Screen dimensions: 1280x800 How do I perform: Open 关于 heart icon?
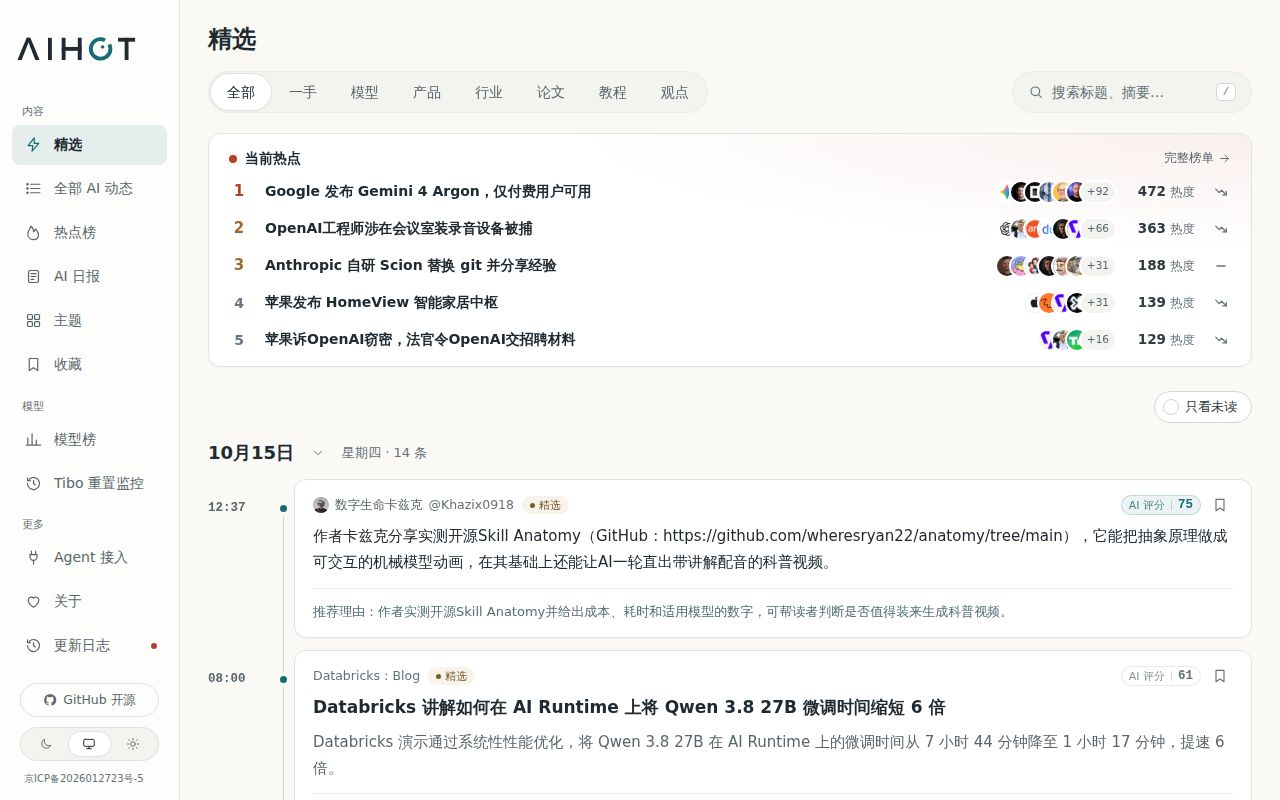point(33,602)
